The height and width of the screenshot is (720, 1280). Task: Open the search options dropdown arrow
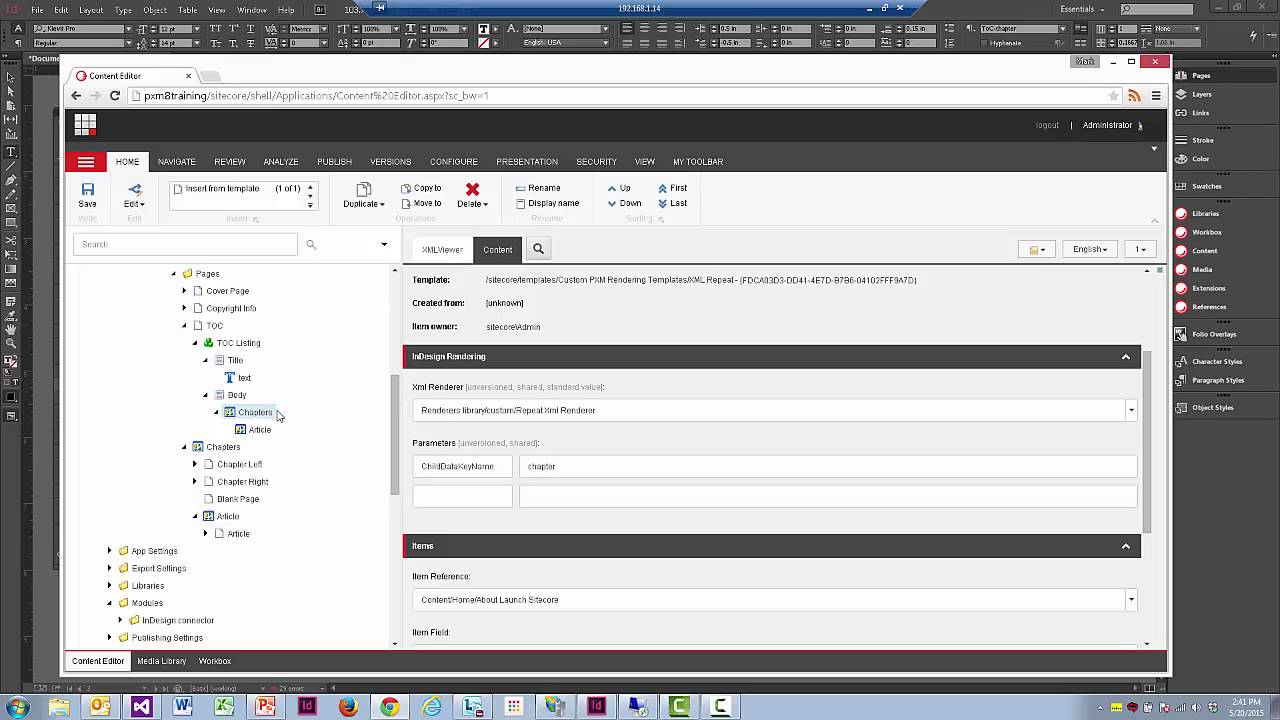tap(384, 244)
